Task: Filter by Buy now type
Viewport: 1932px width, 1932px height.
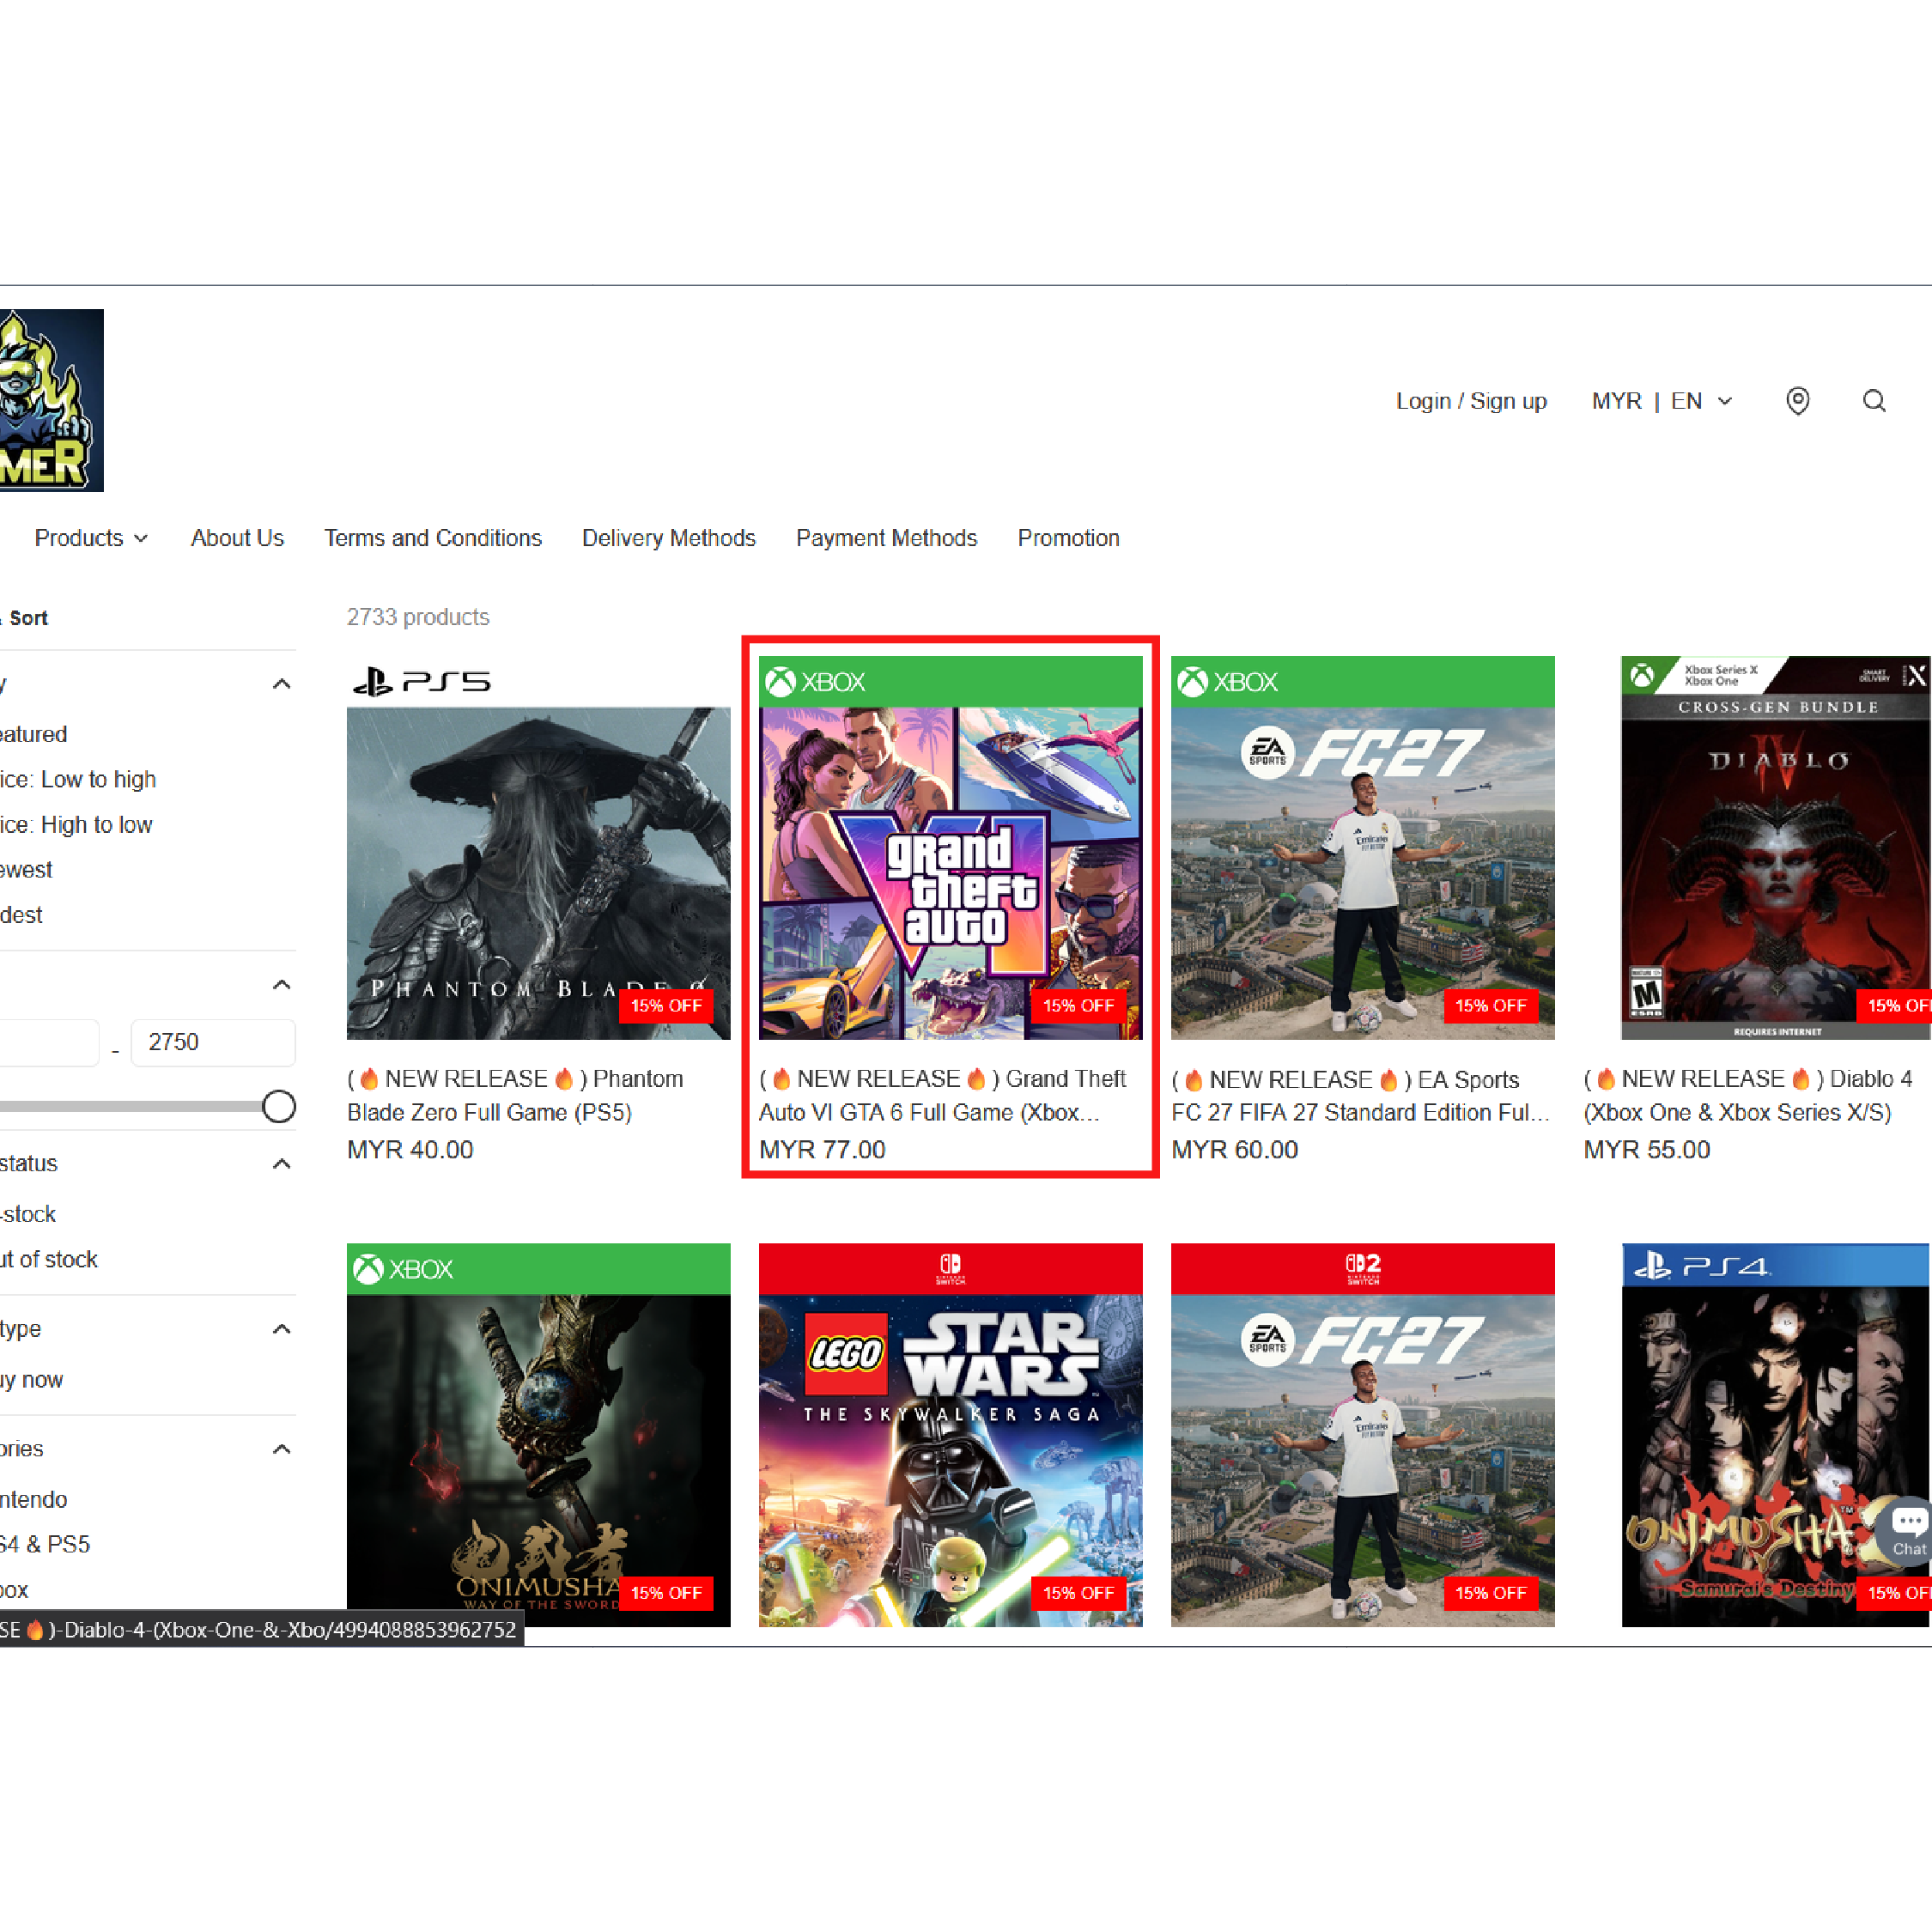Action: coord(31,1380)
